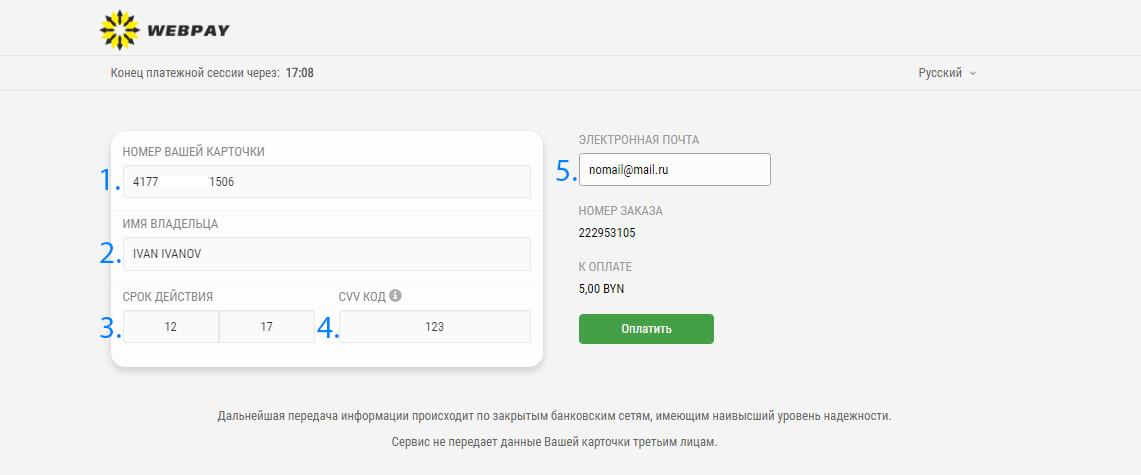This screenshot has height=475, width=1141.
Task: Click the Имя владельца label
Action: click(170, 224)
